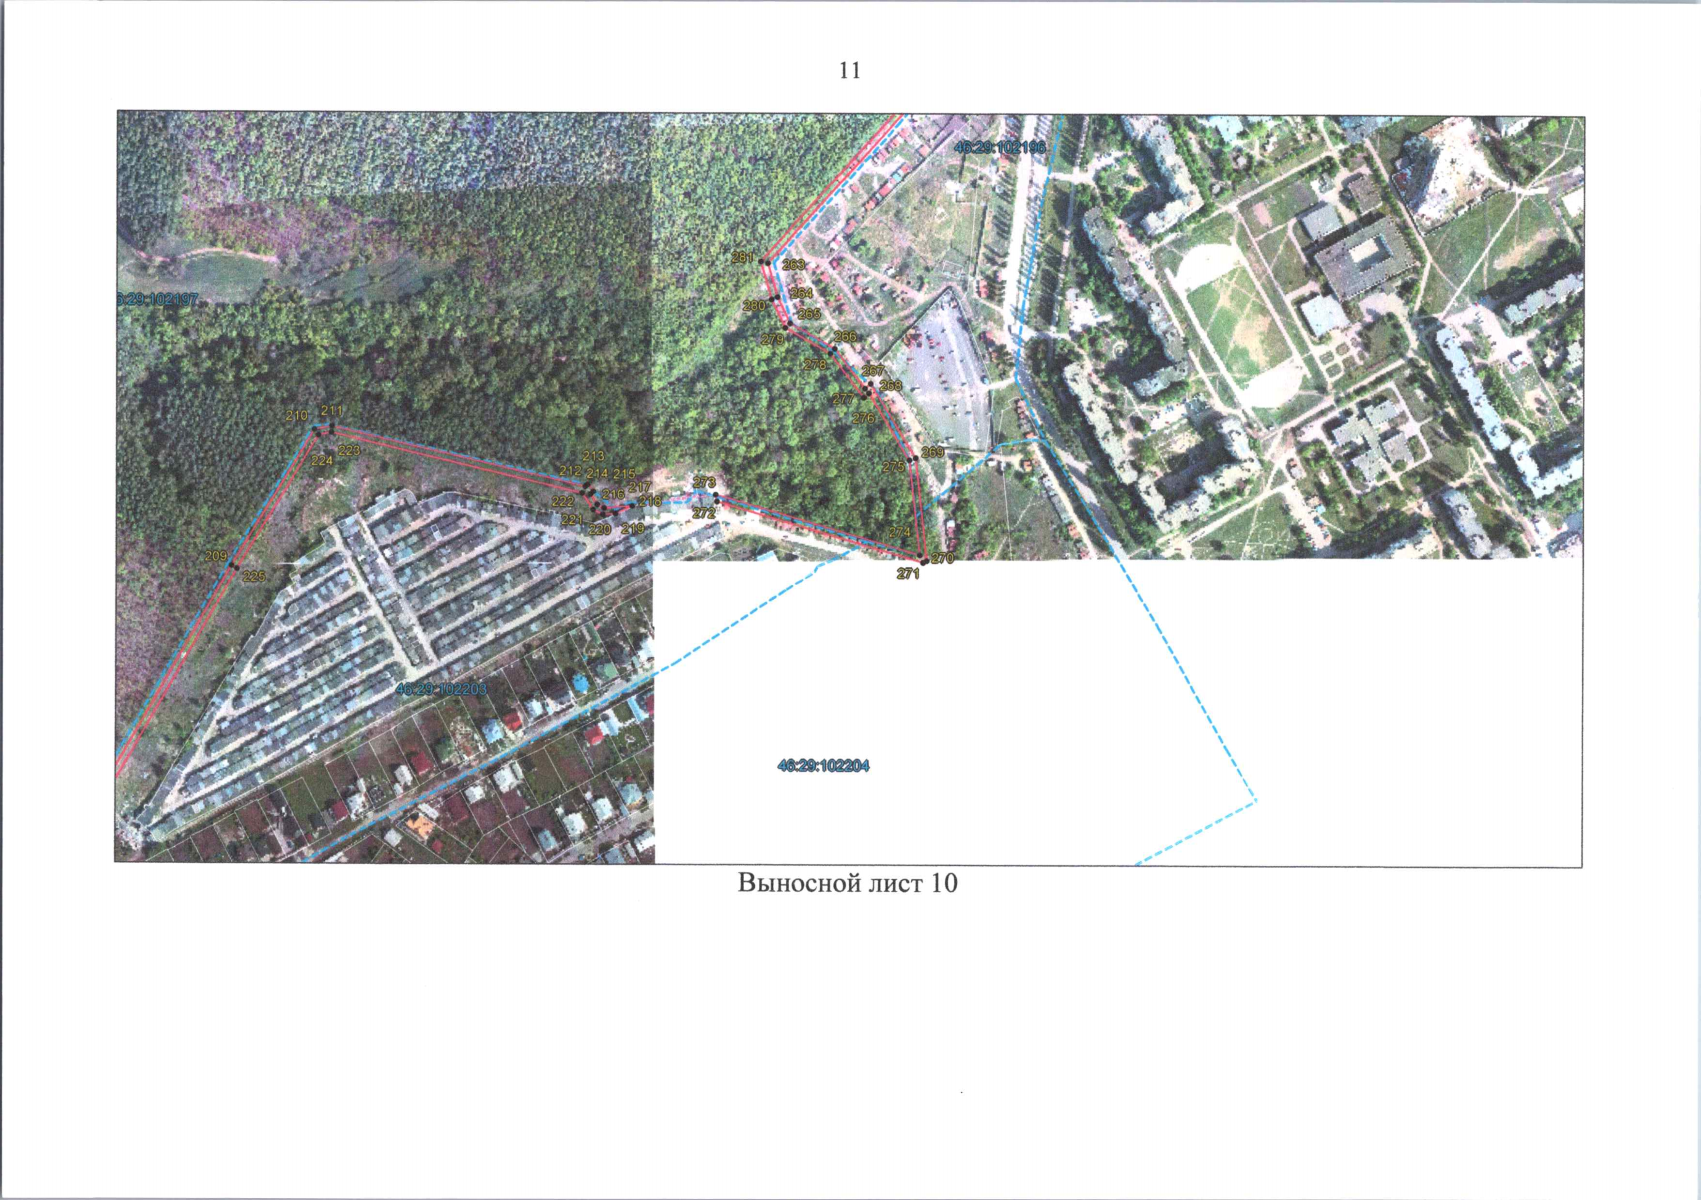
Task: Click cadastral label 46:29:102203
Action: [x=441, y=690]
